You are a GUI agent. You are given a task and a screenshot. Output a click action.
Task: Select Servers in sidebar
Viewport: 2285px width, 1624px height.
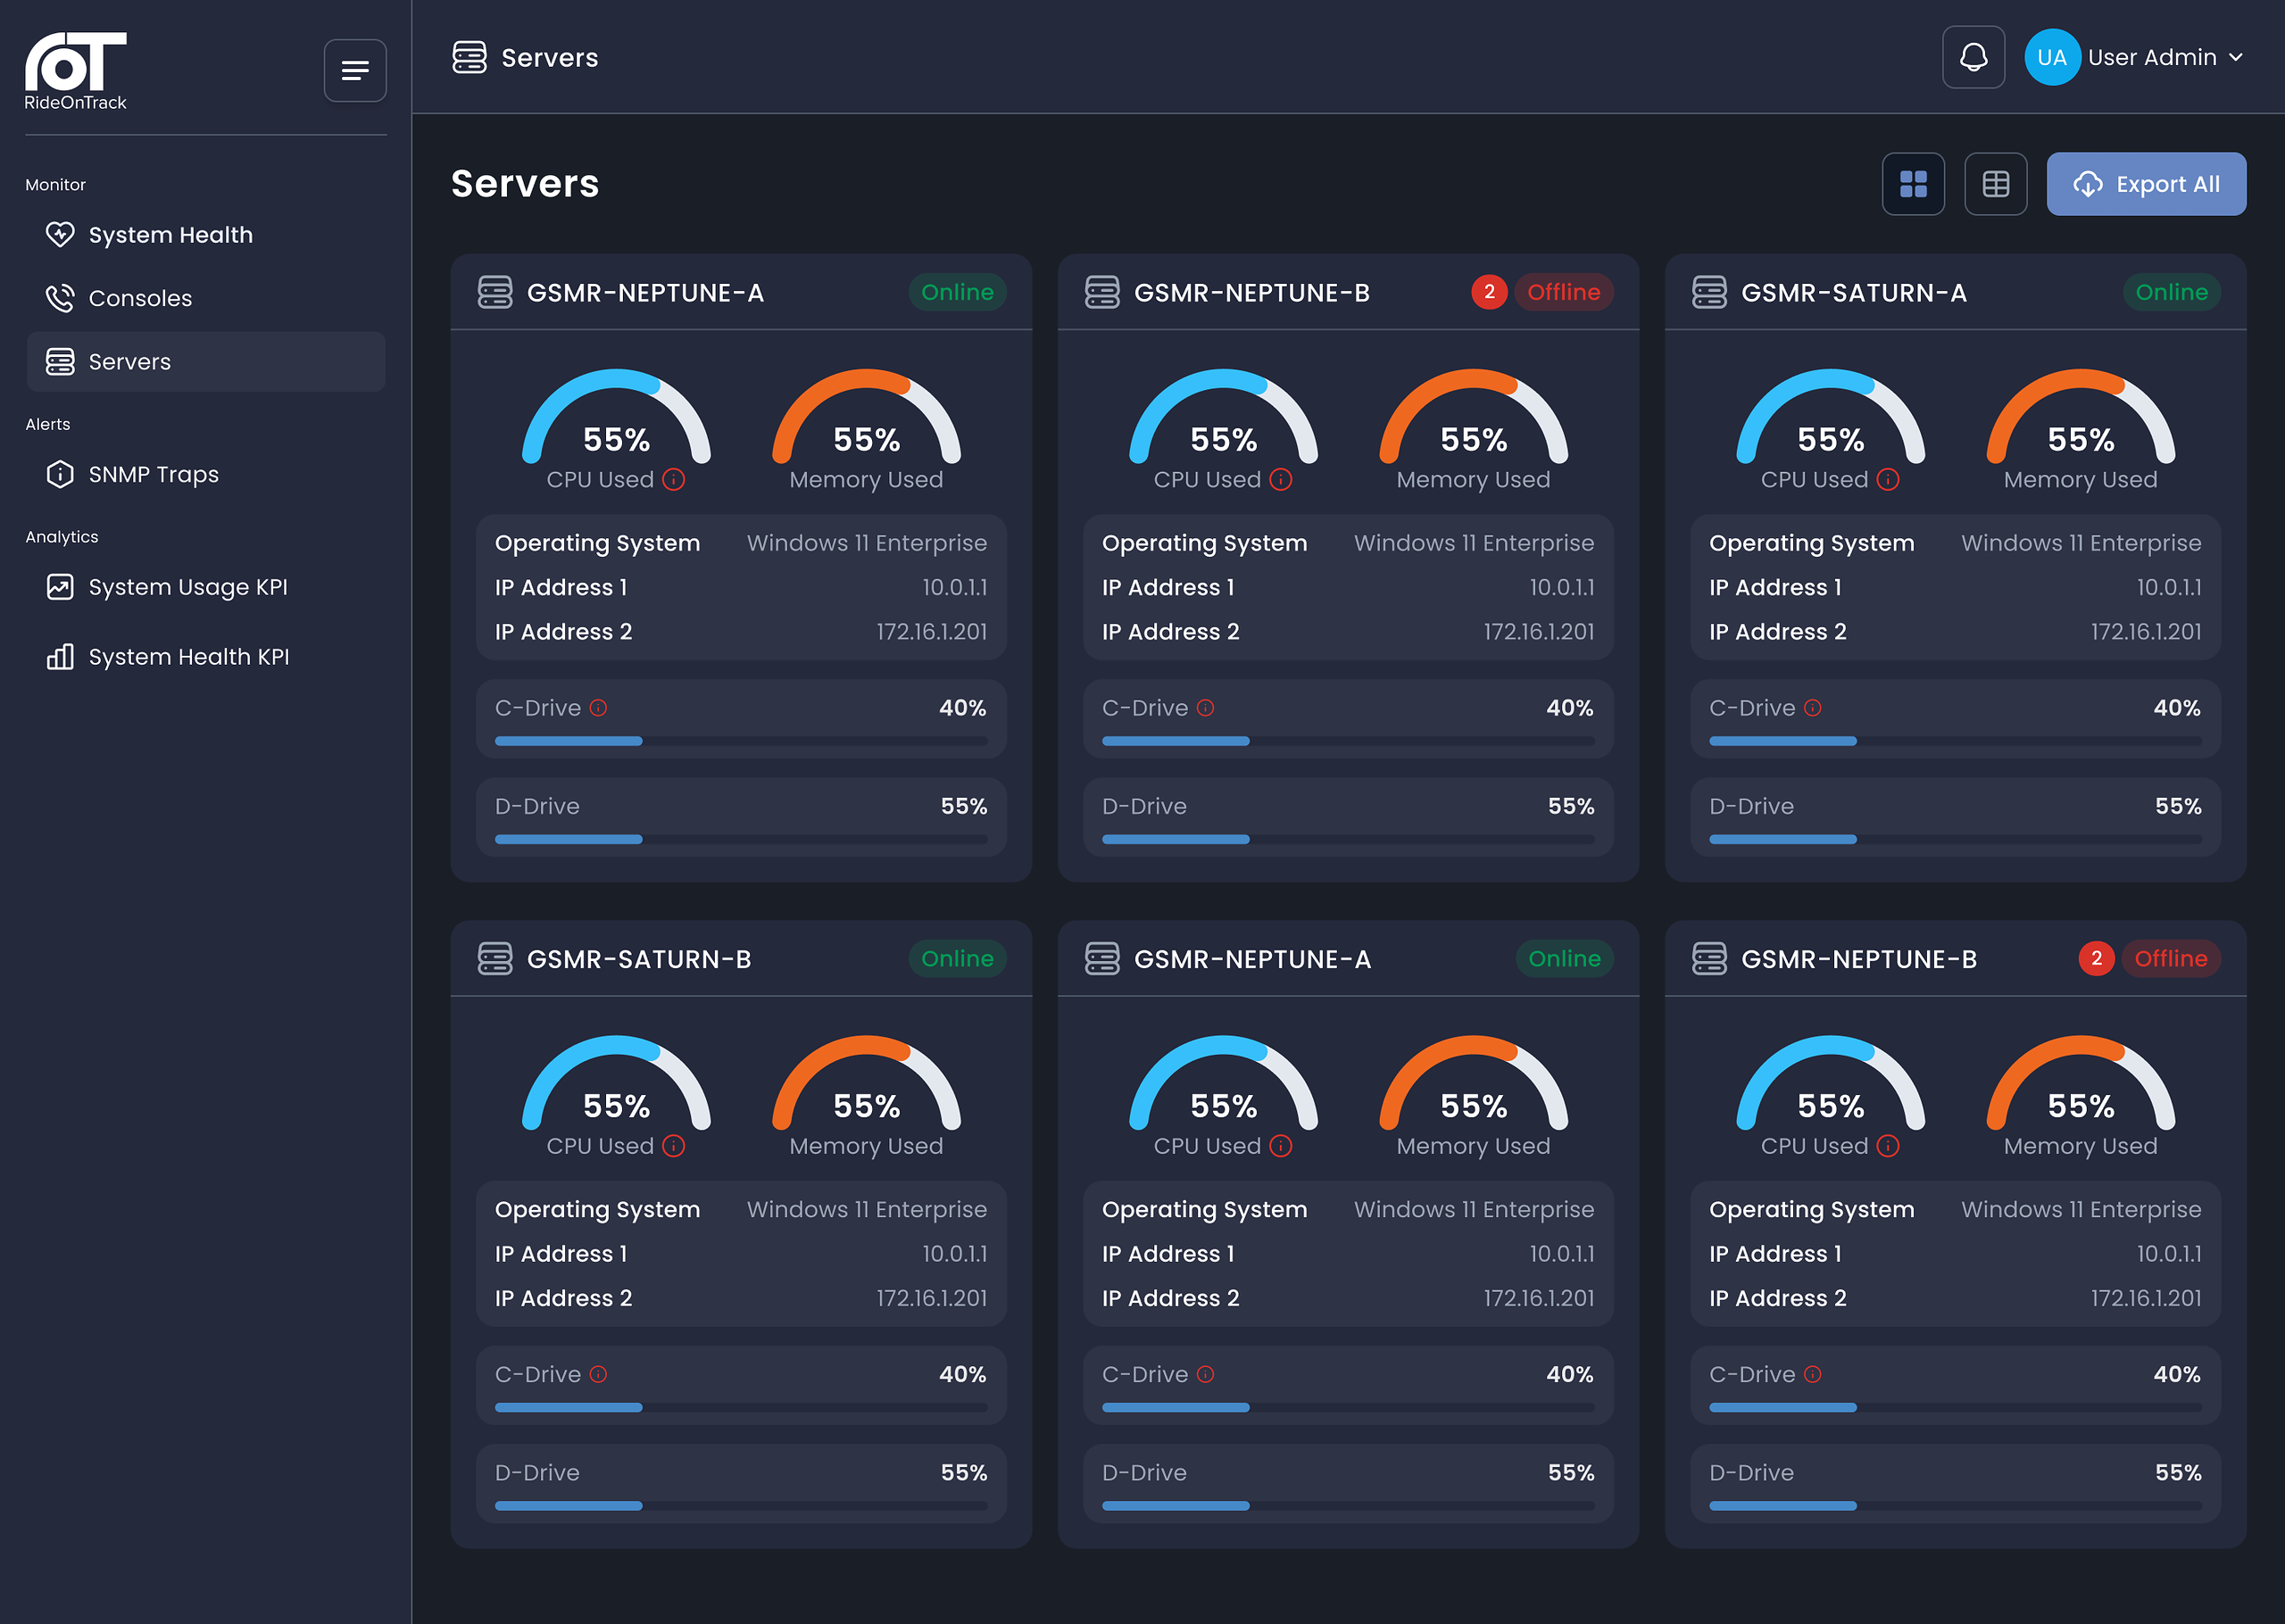pyautogui.click(x=206, y=361)
